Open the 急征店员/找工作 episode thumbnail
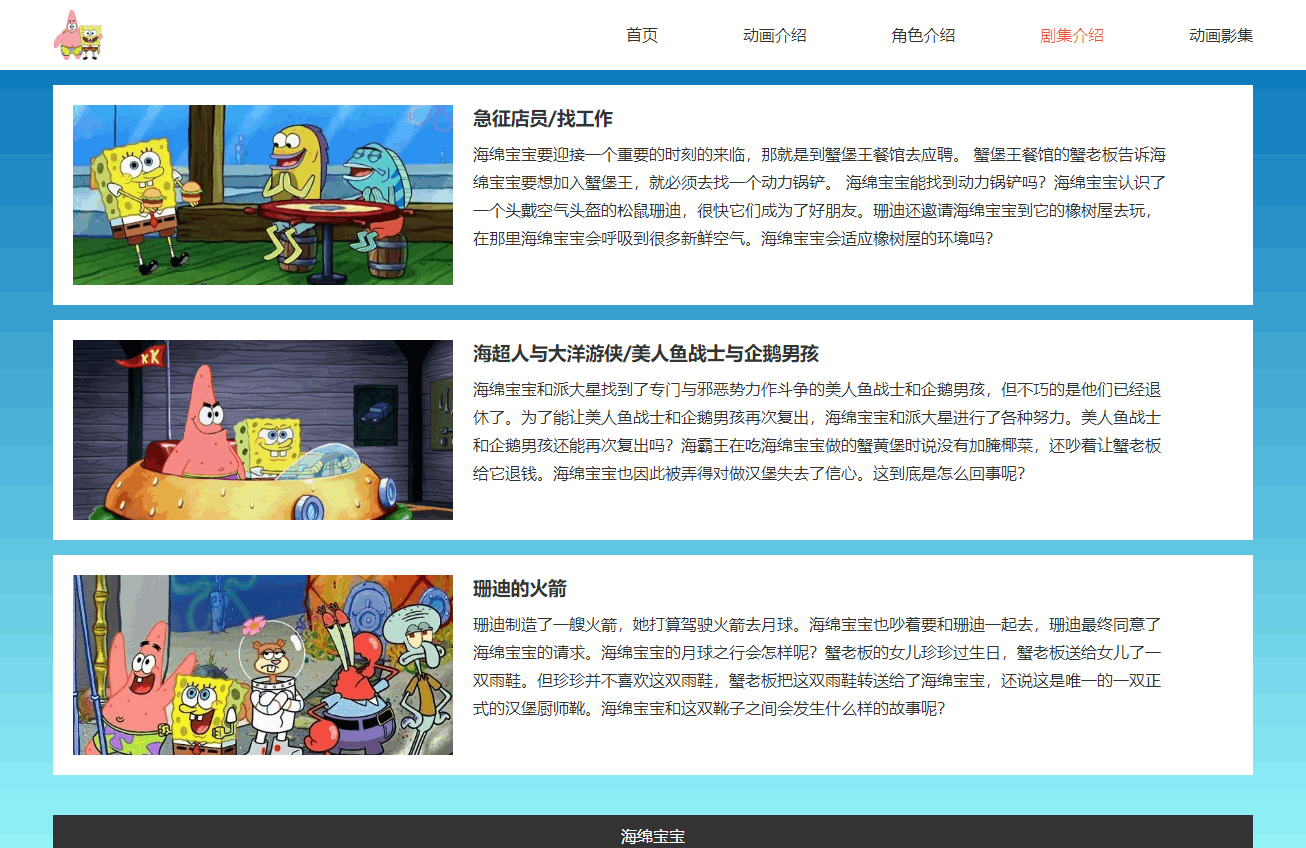The height and width of the screenshot is (848, 1306). [x=263, y=195]
